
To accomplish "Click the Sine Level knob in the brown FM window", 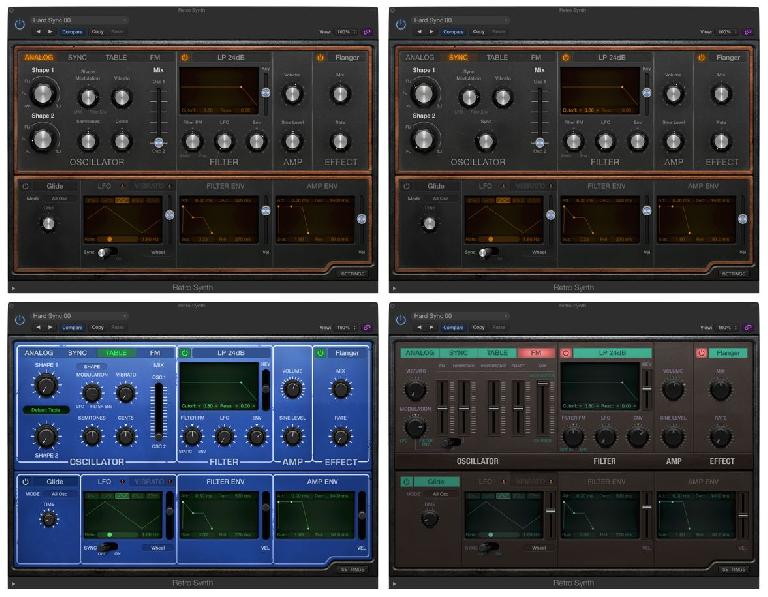I will coord(673,437).
